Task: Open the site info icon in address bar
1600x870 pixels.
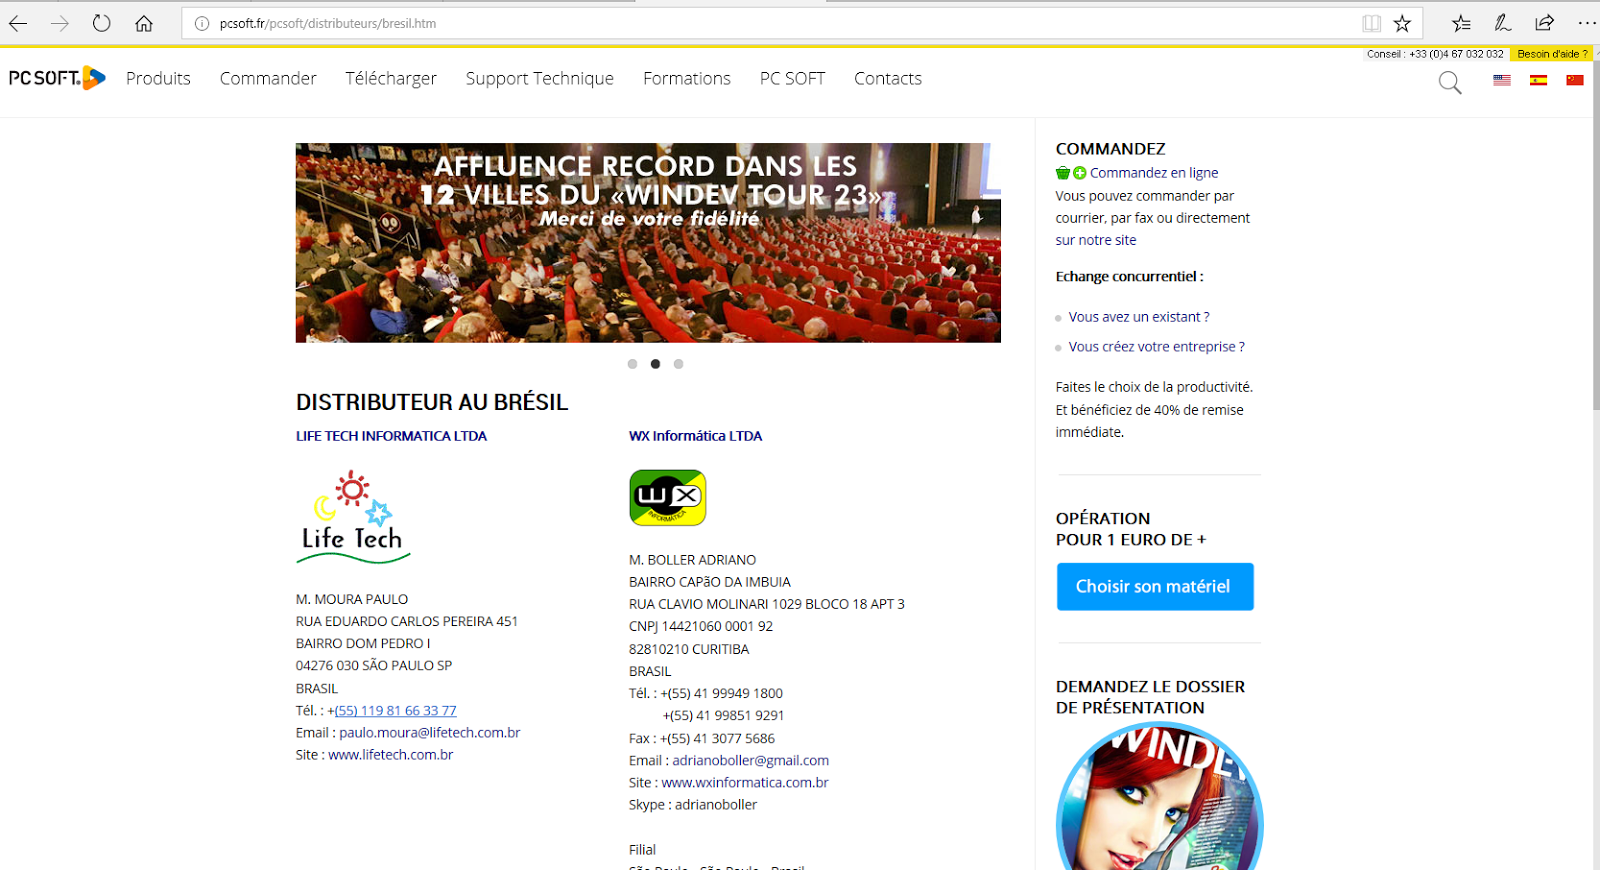Action: click(x=201, y=23)
